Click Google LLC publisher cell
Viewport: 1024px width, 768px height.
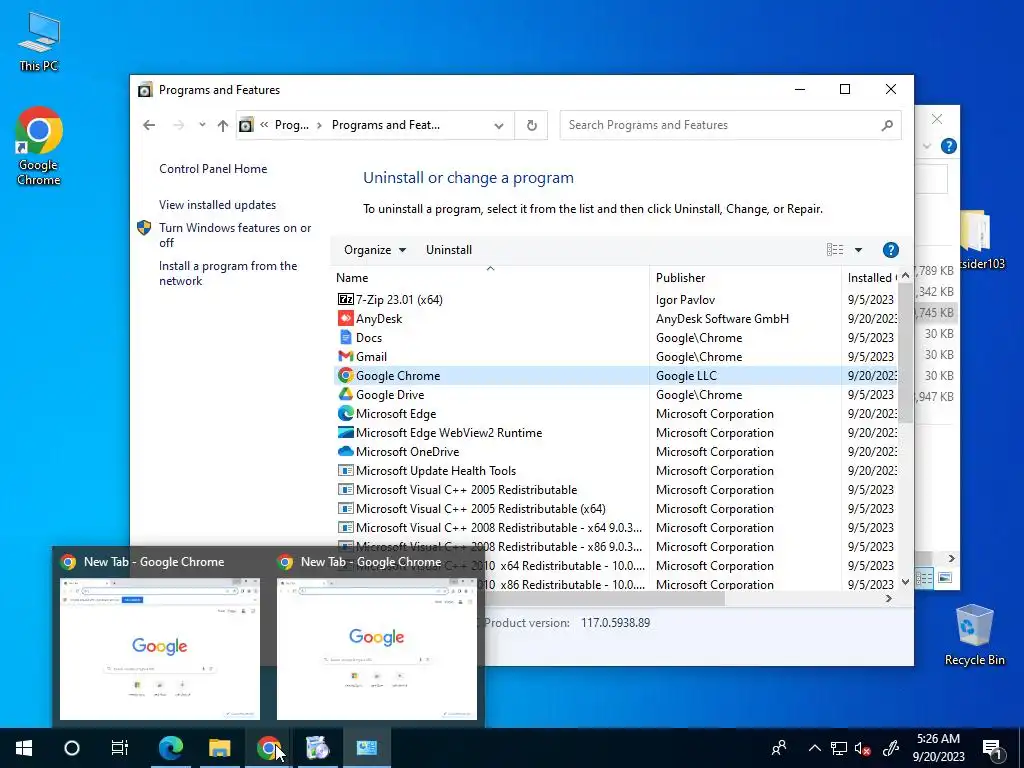tap(686, 376)
